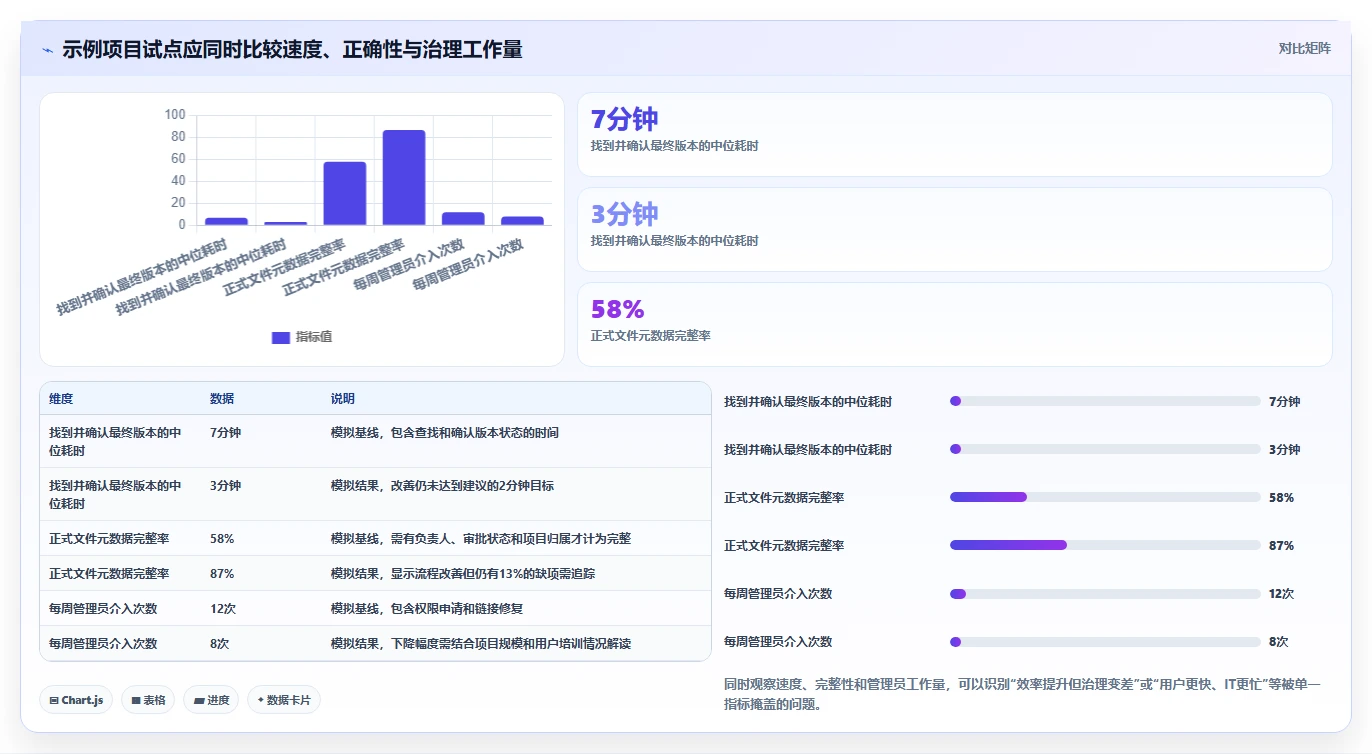Click the tallest bar in the bar chart
This screenshot has width=1372, height=754.
pyautogui.click(x=404, y=178)
